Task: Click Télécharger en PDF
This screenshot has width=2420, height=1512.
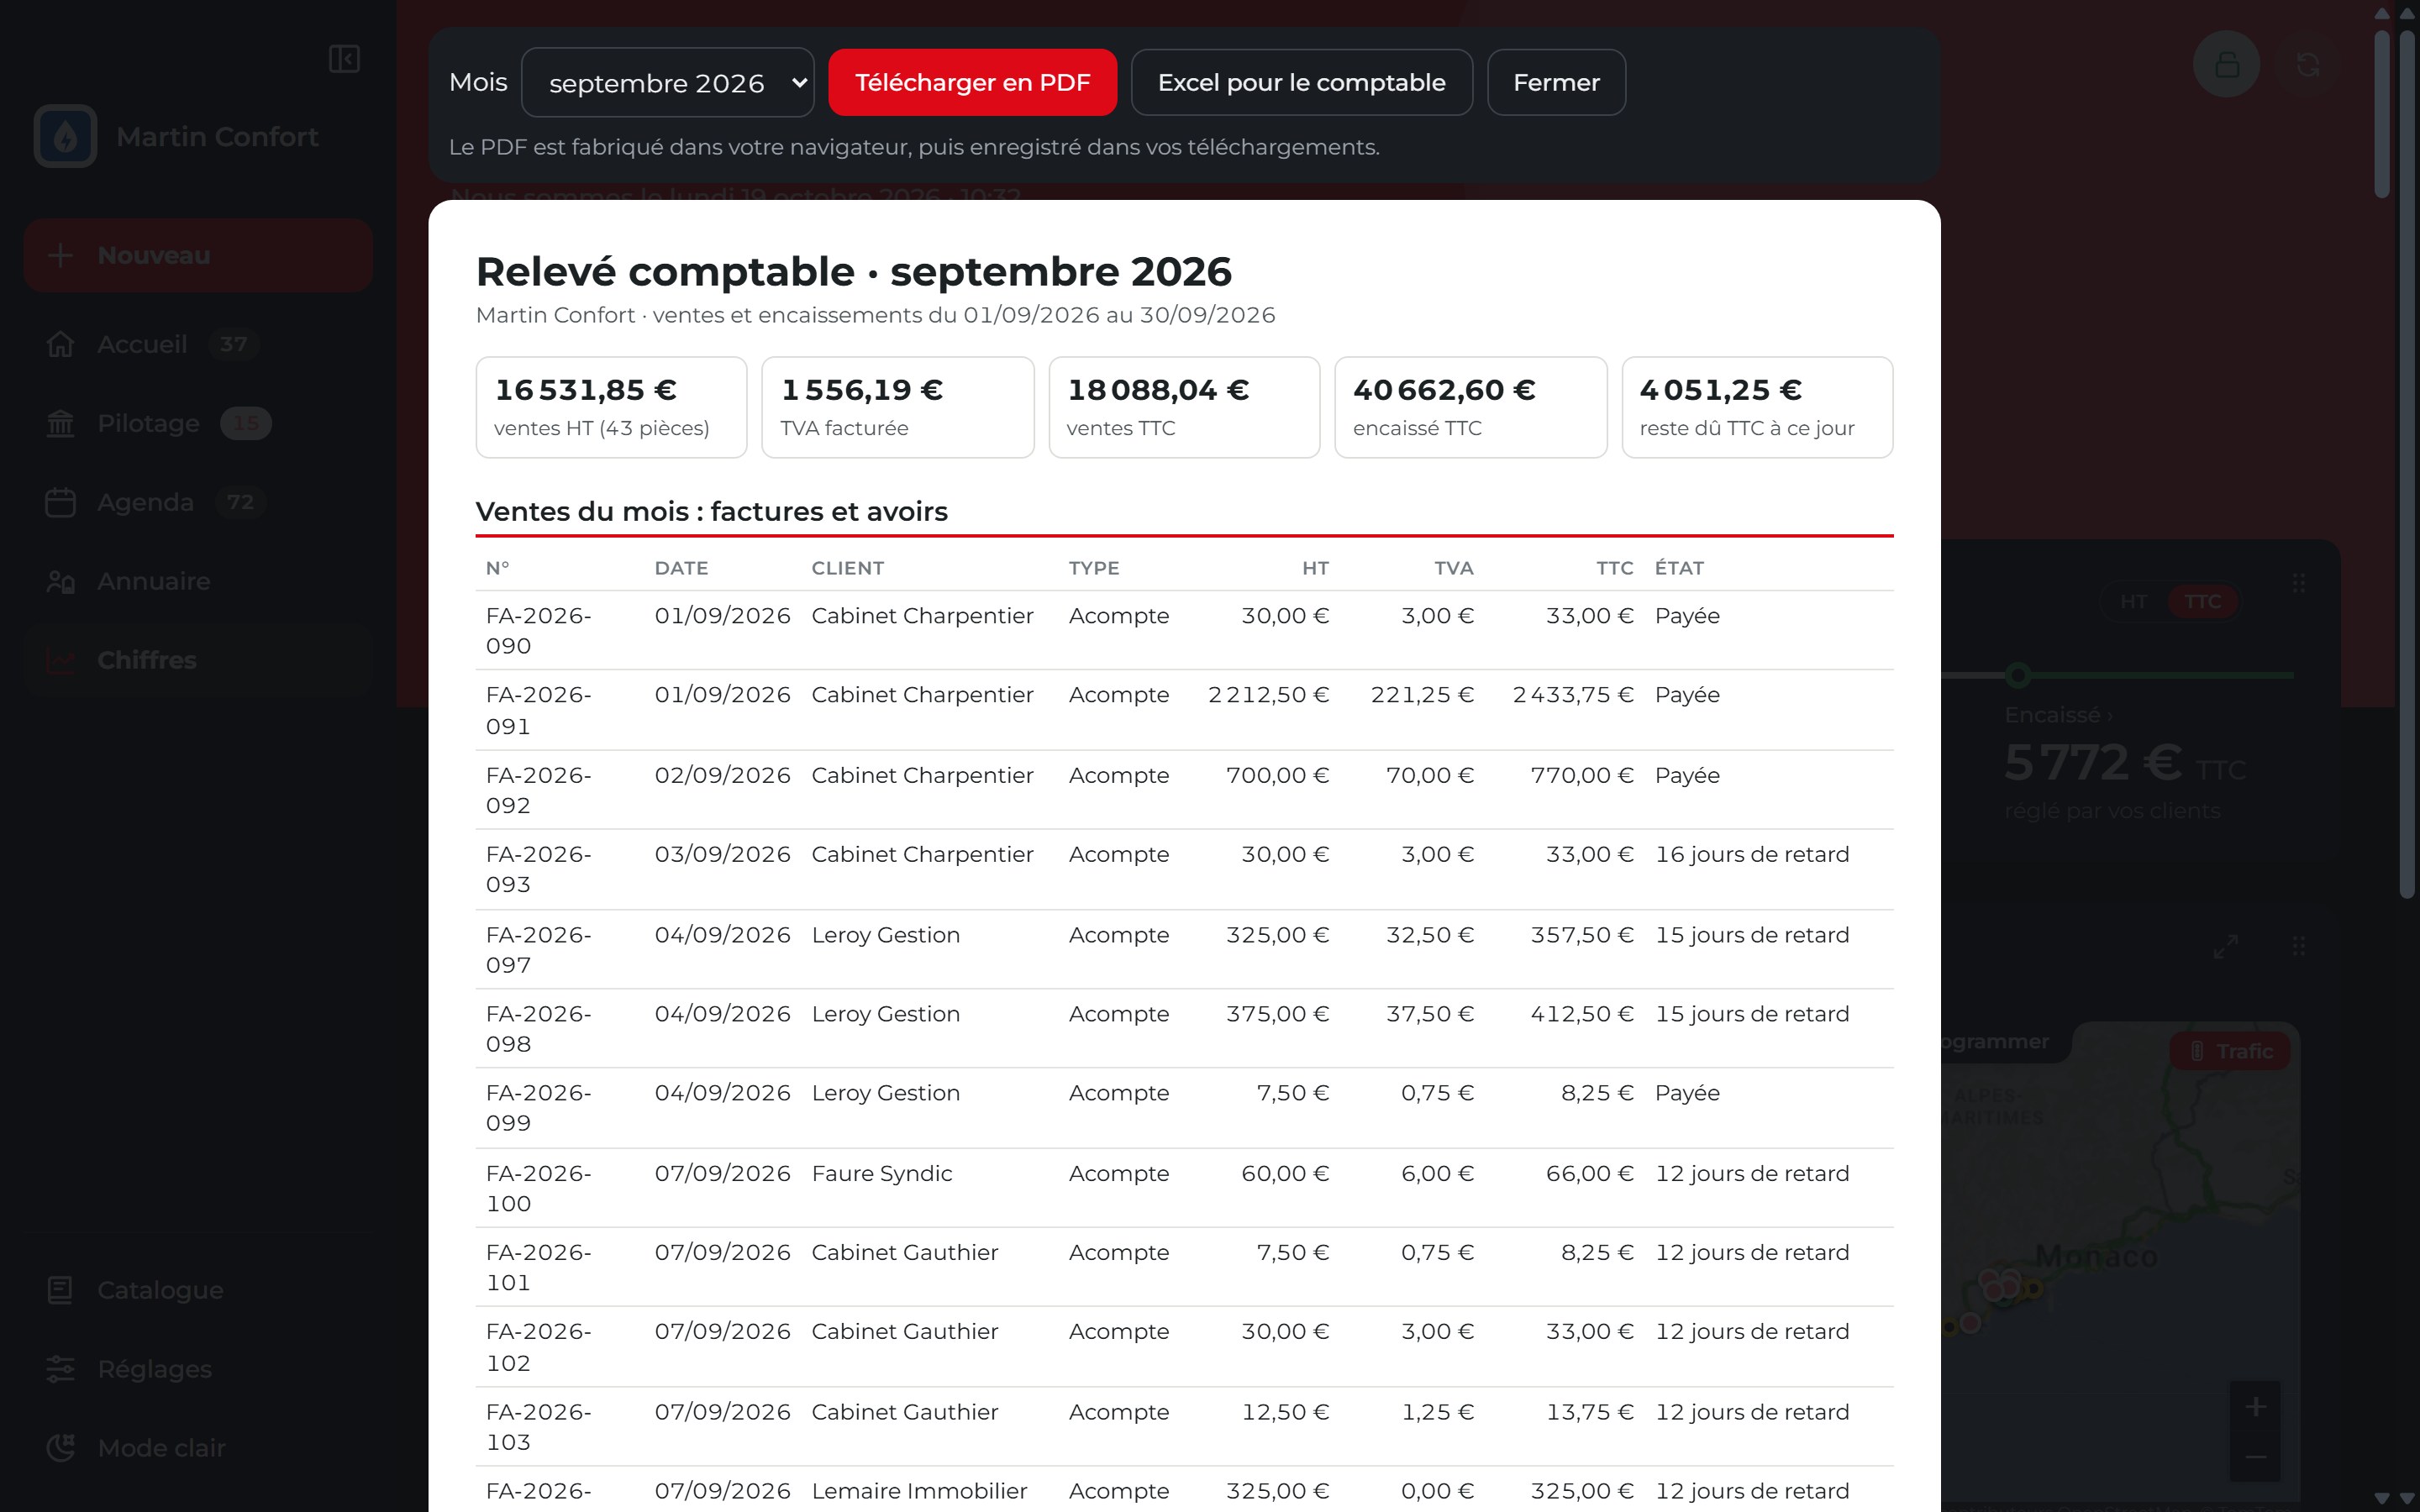Action: 972,83
